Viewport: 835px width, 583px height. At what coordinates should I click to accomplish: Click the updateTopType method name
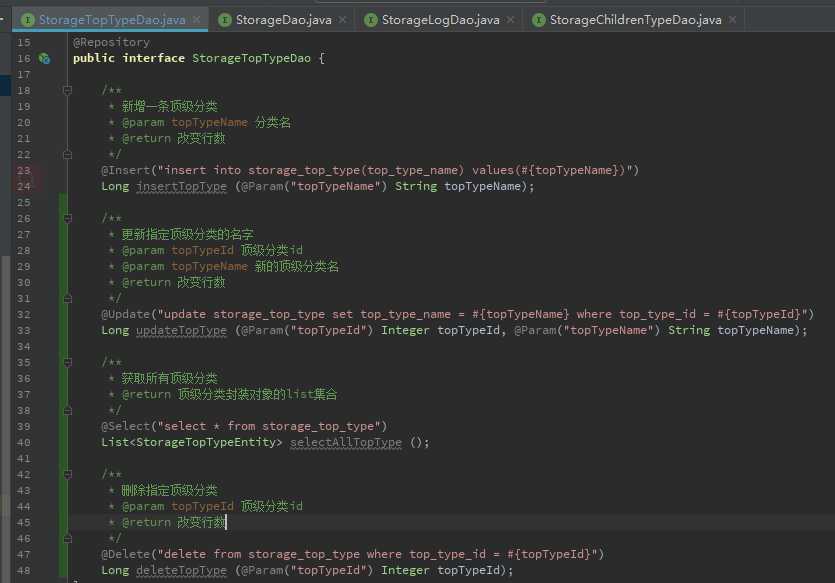[181, 331]
